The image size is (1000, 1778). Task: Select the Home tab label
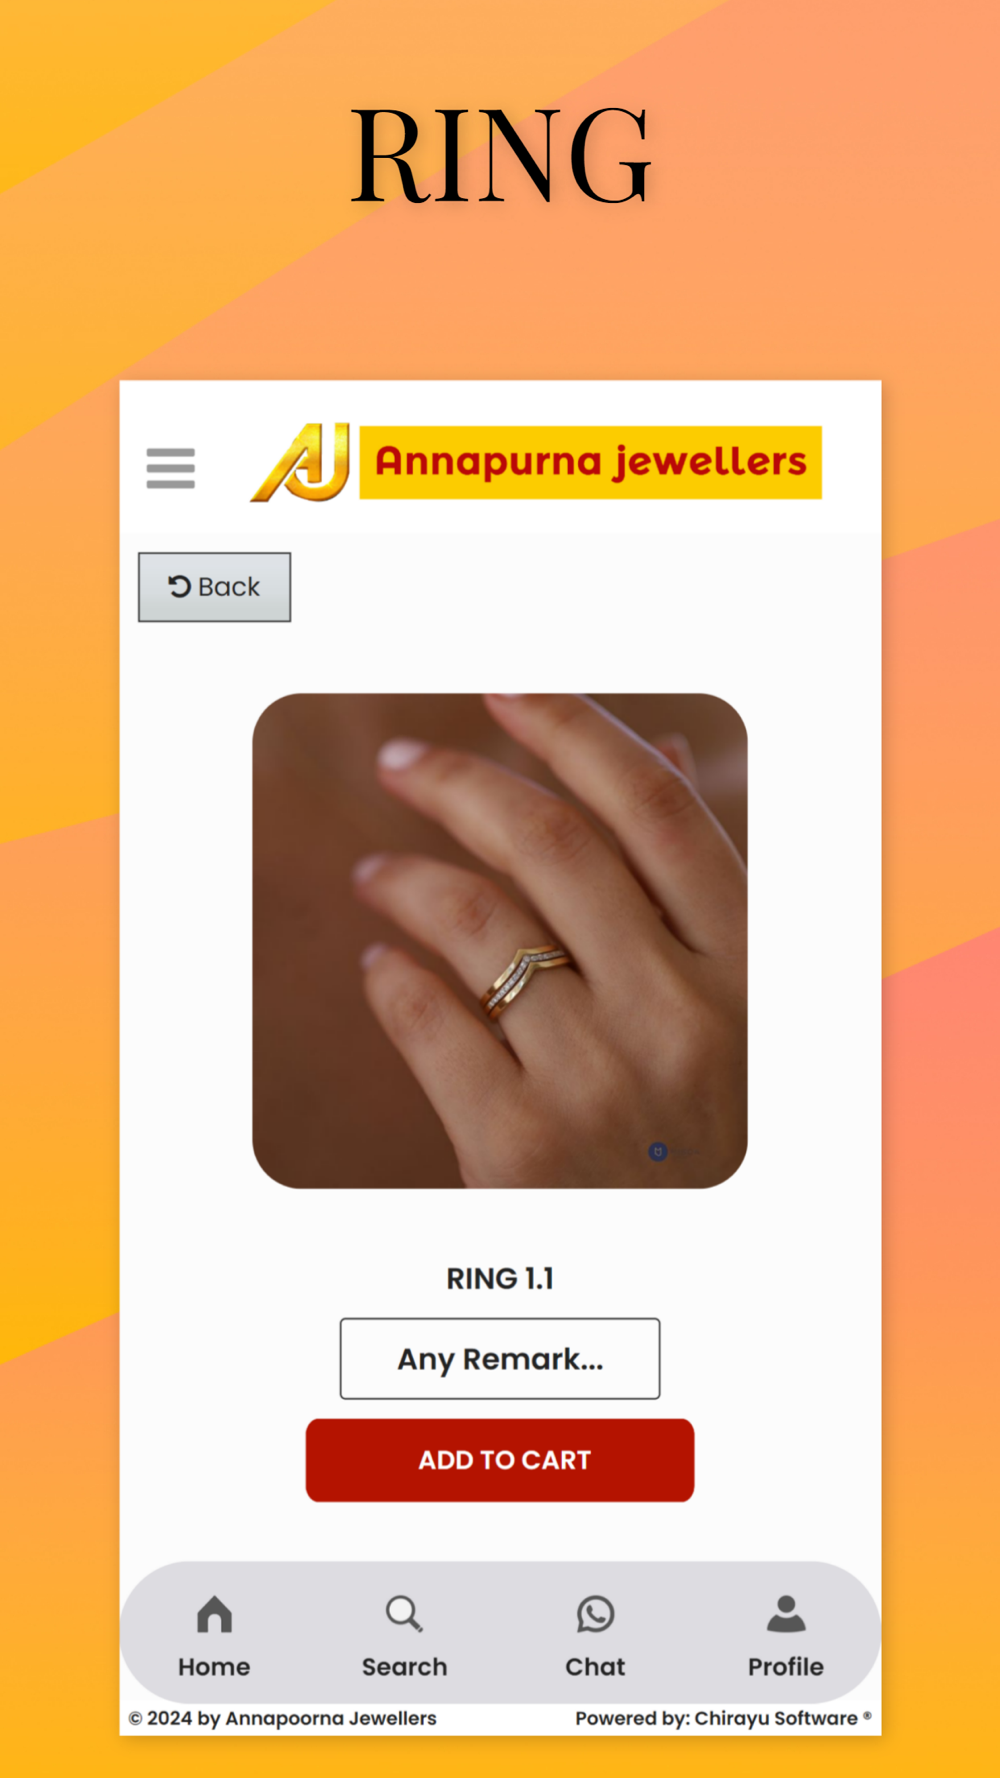click(214, 1666)
